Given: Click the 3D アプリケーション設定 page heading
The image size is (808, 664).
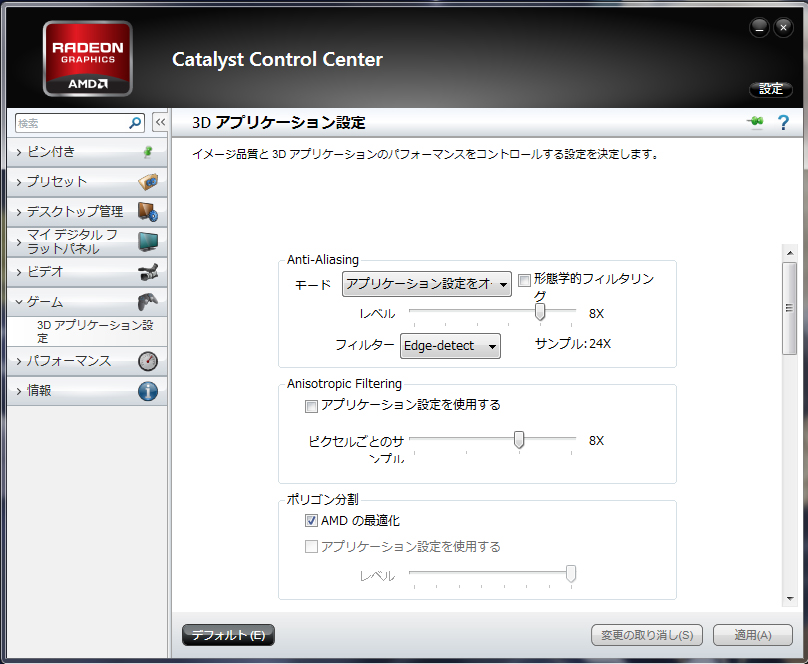Looking at the screenshot, I should [x=279, y=123].
